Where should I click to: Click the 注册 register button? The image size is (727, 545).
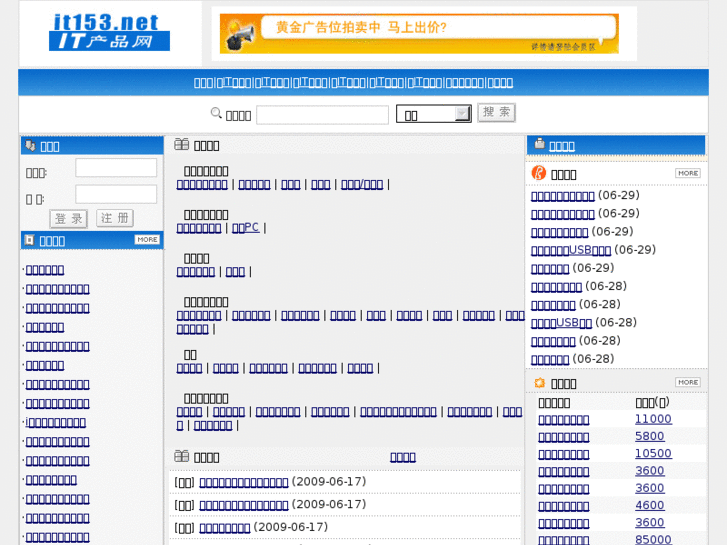[115, 218]
